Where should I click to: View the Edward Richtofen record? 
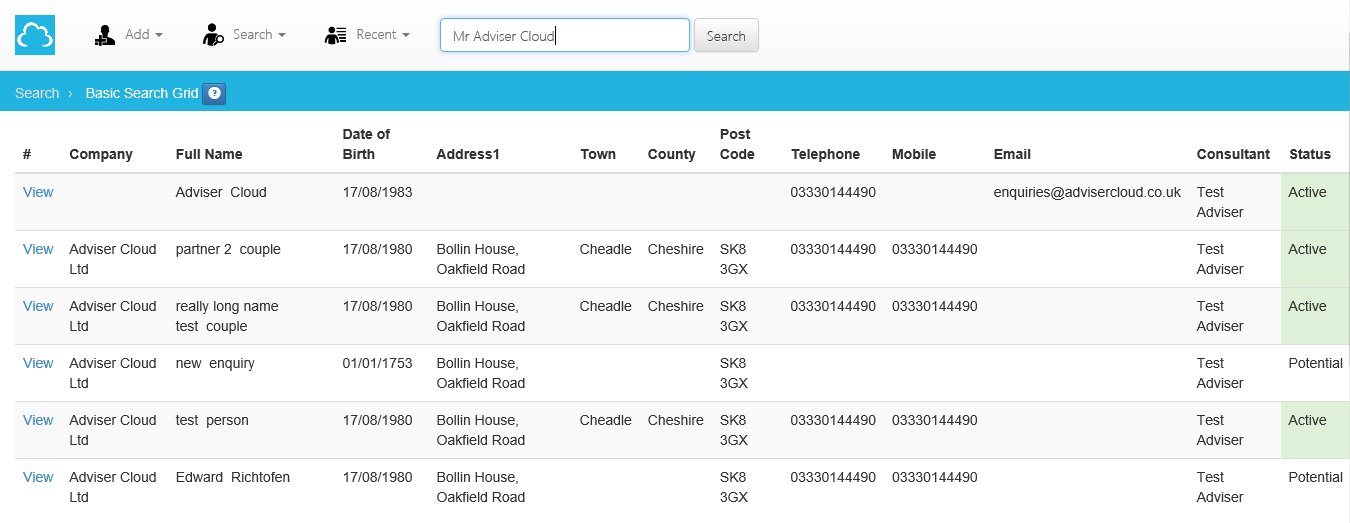coord(38,477)
